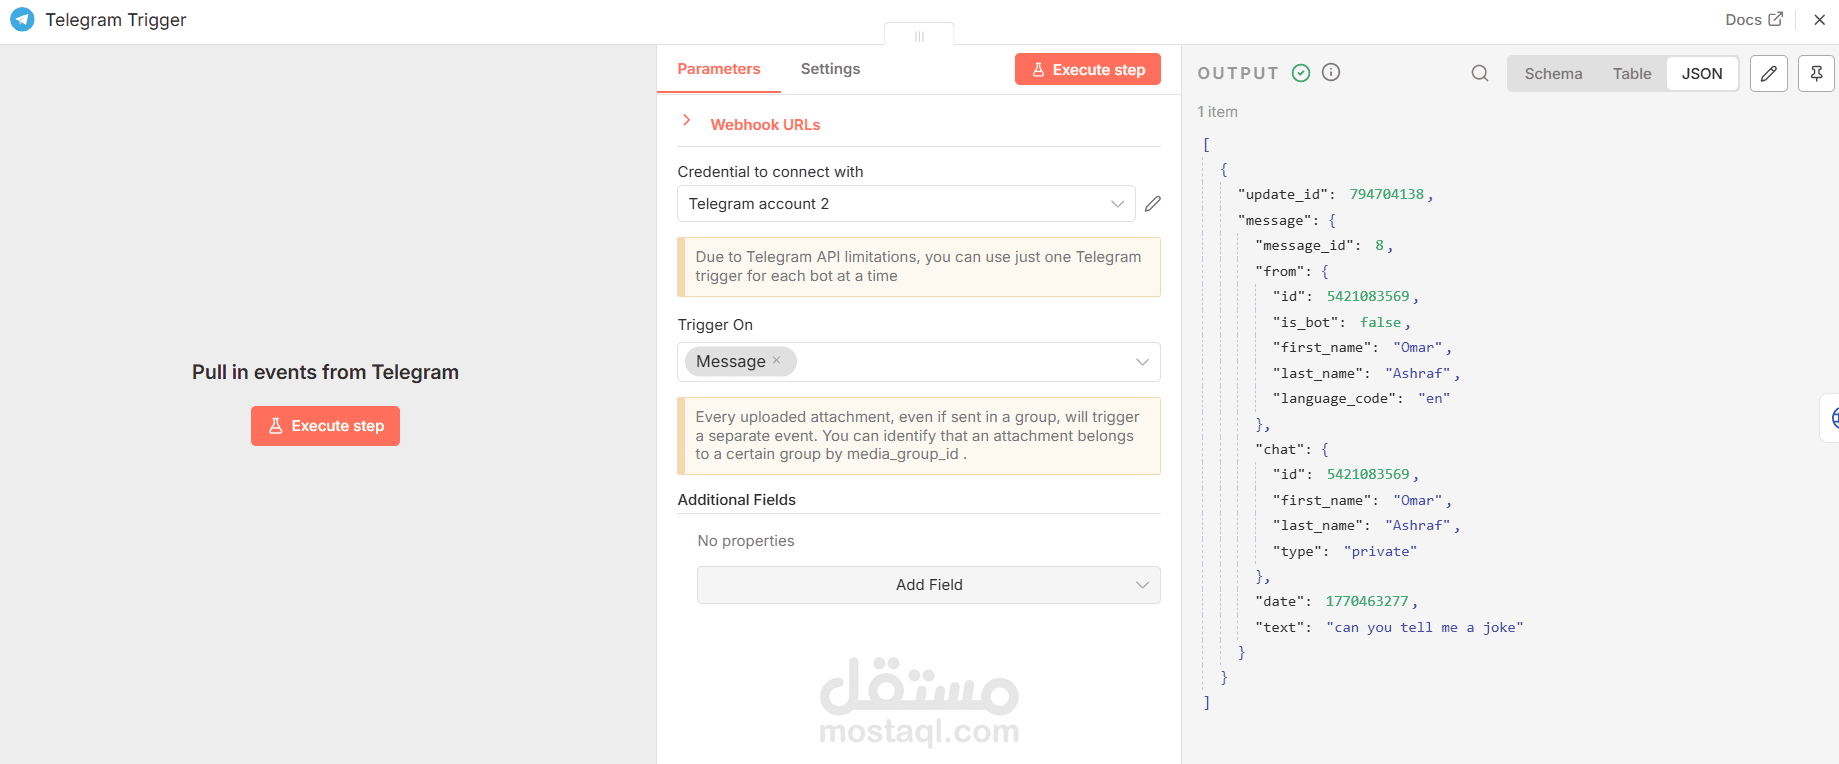Click the "language_code" value "en"

point(1434,398)
